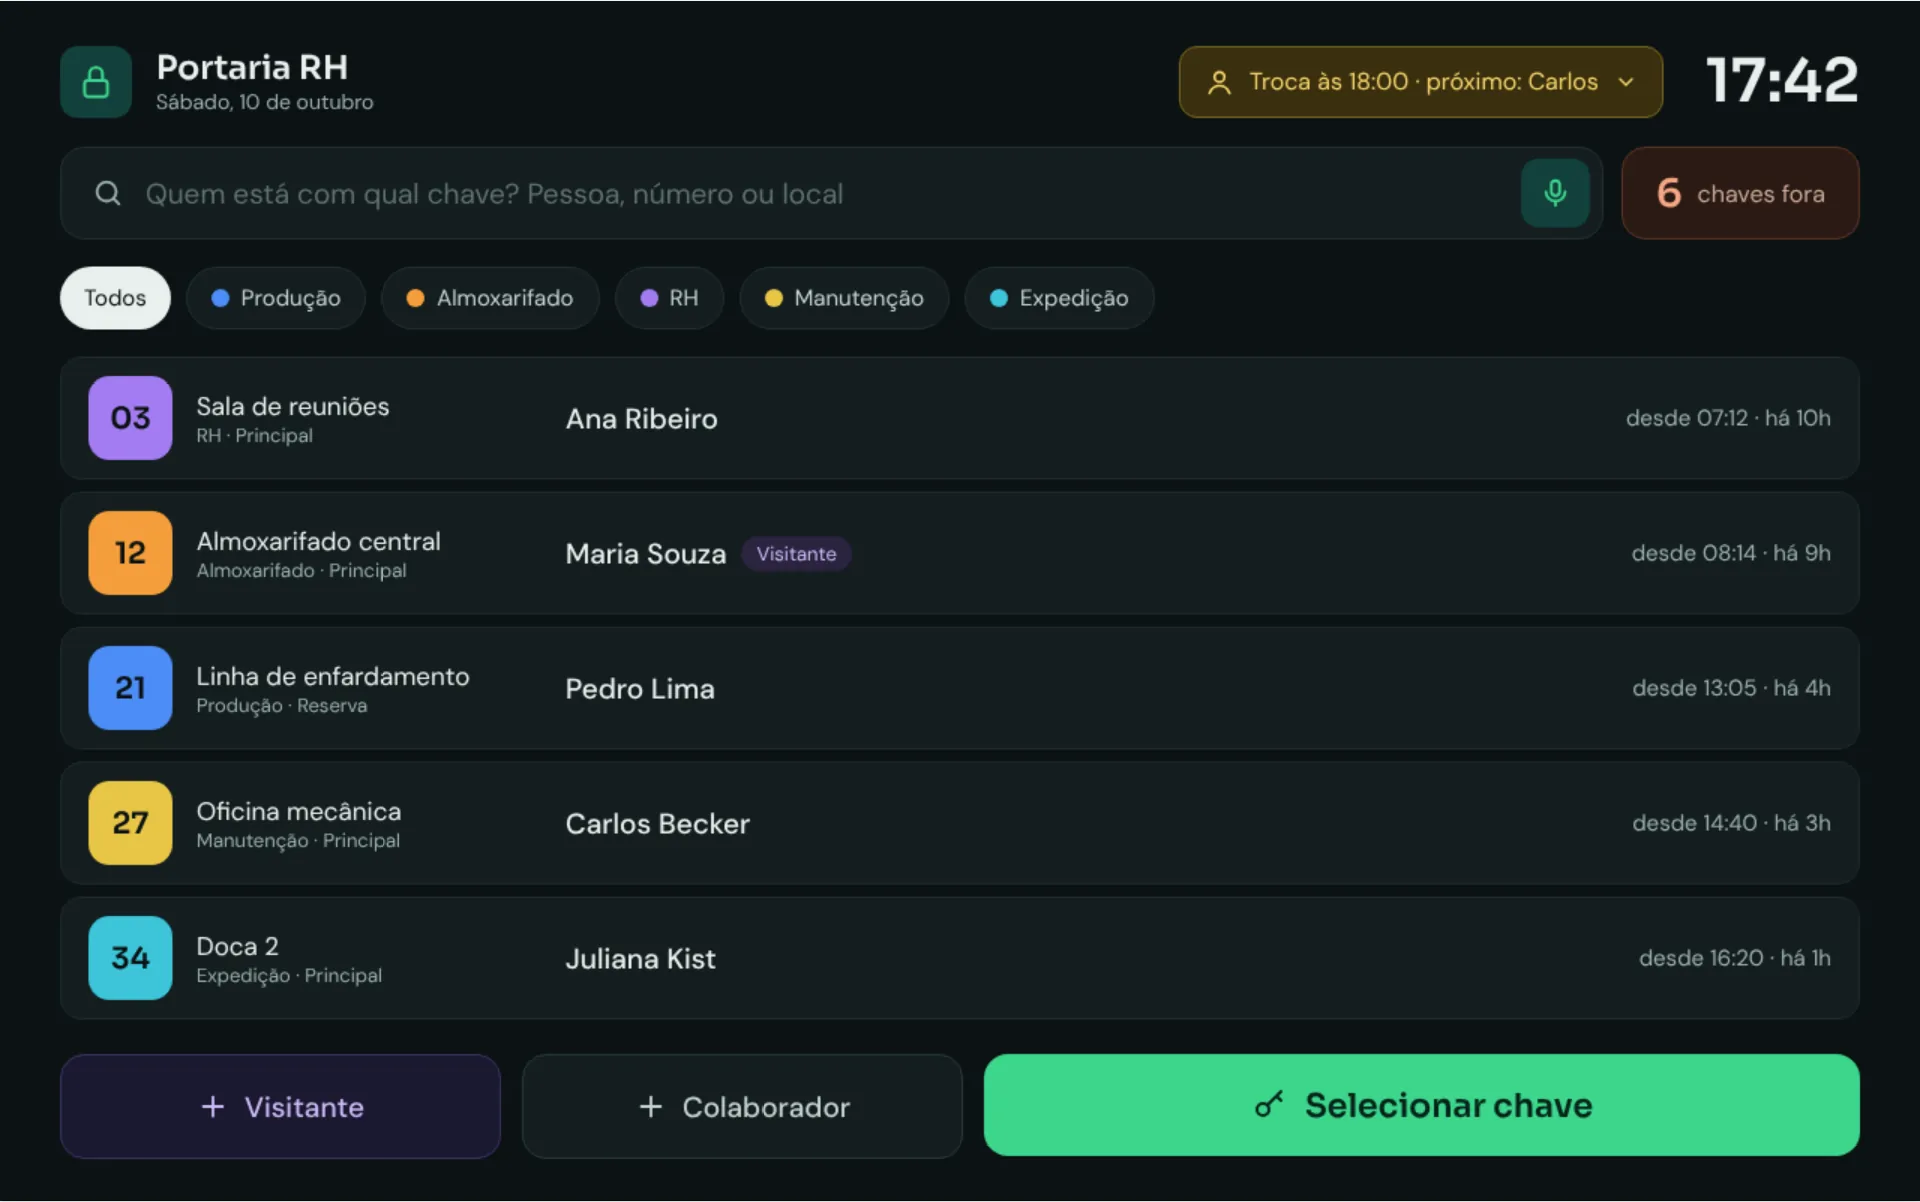Filter by Almoxarifado sector
This screenshot has height=1202, width=1920.
490,298
